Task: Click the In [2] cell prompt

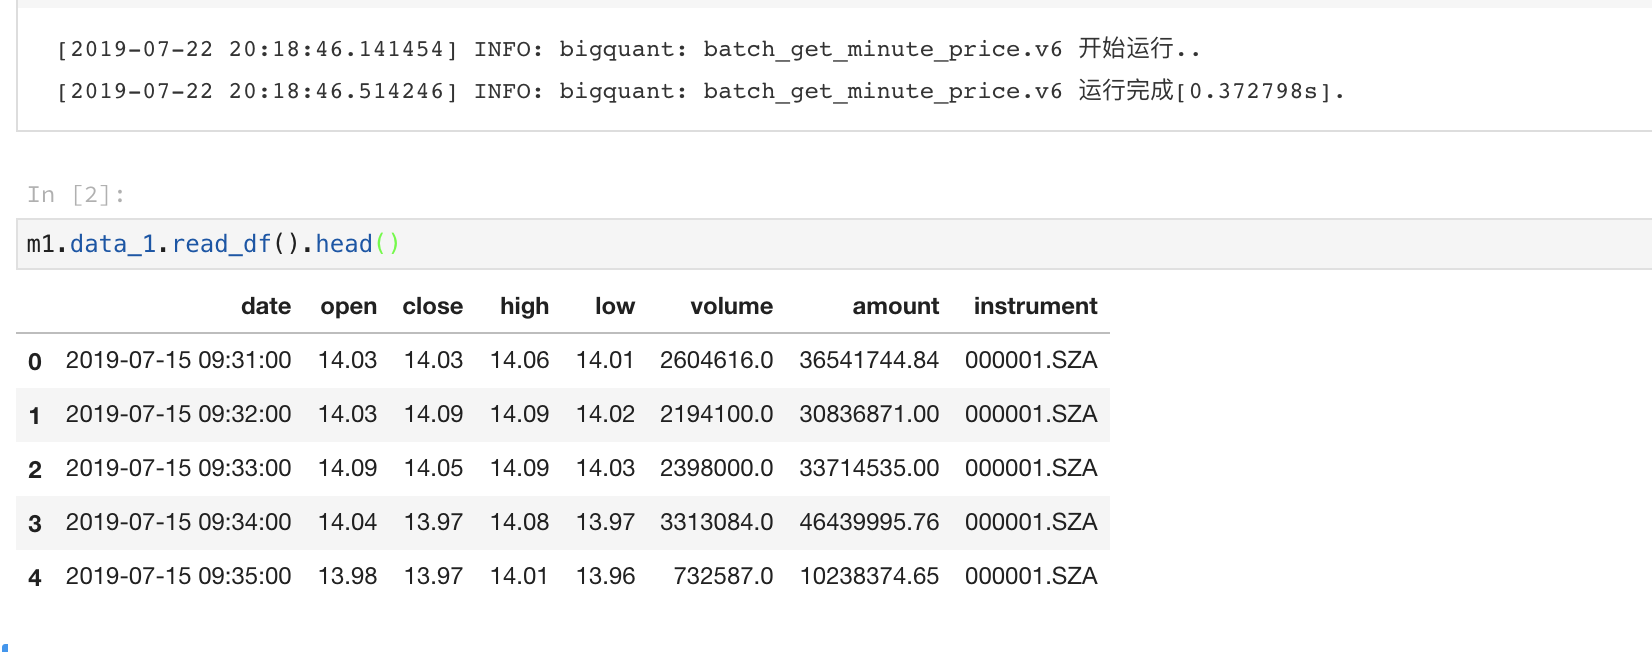Action: click(x=76, y=195)
